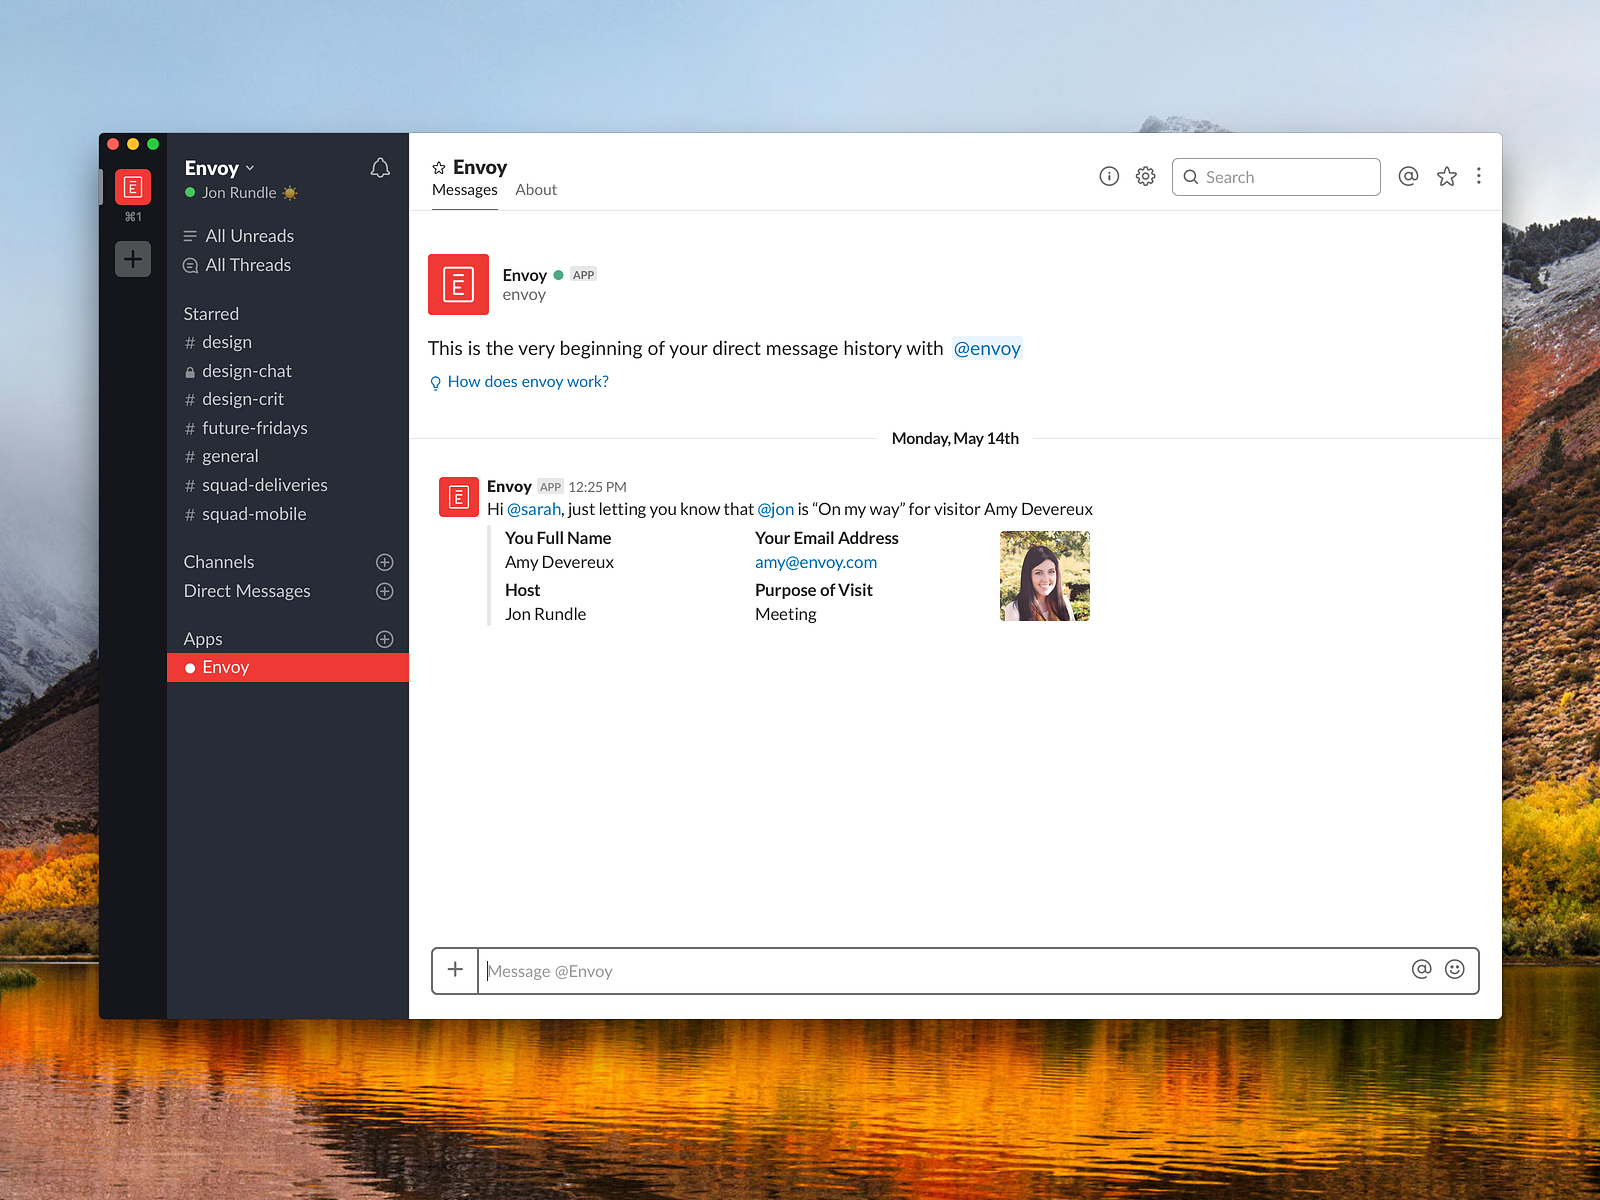Select the Envoy workspace icon
This screenshot has width=1600, height=1200.
point(133,187)
